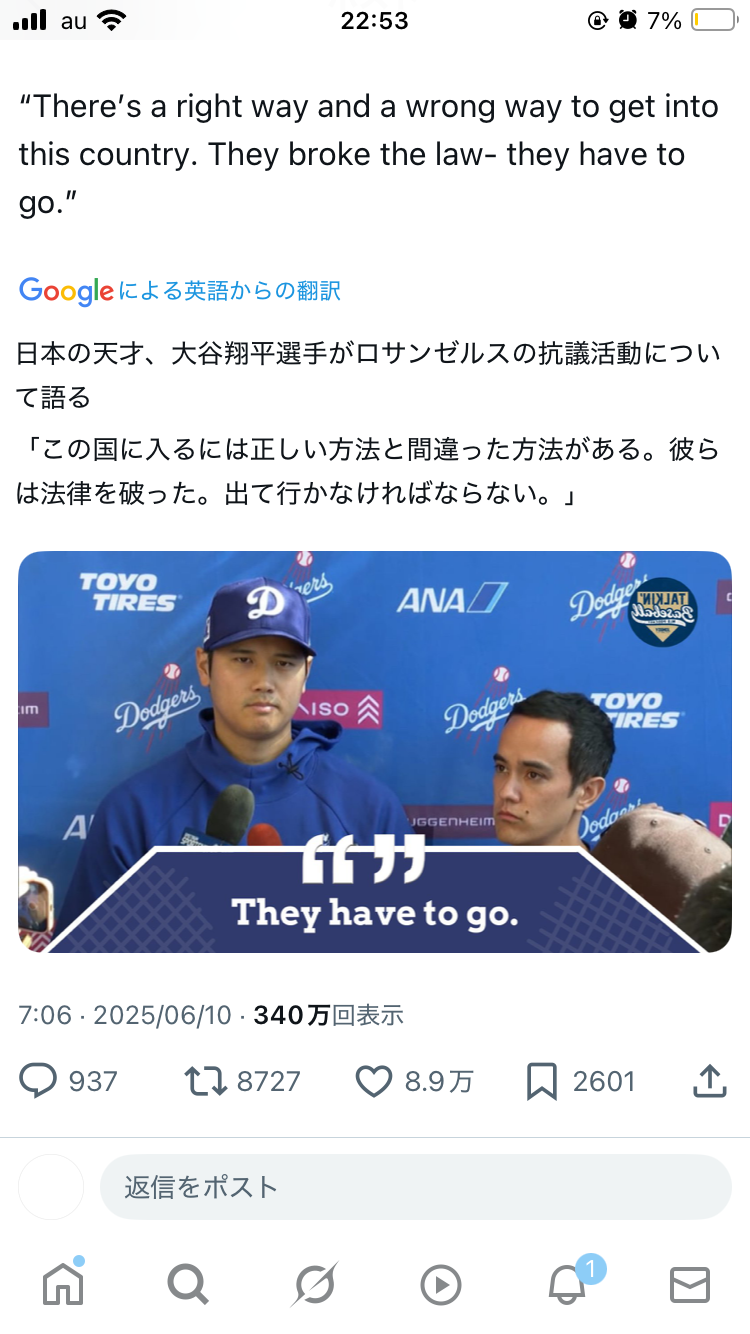
Task: Open the share upload icon
Action: (x=709, y=1080)
